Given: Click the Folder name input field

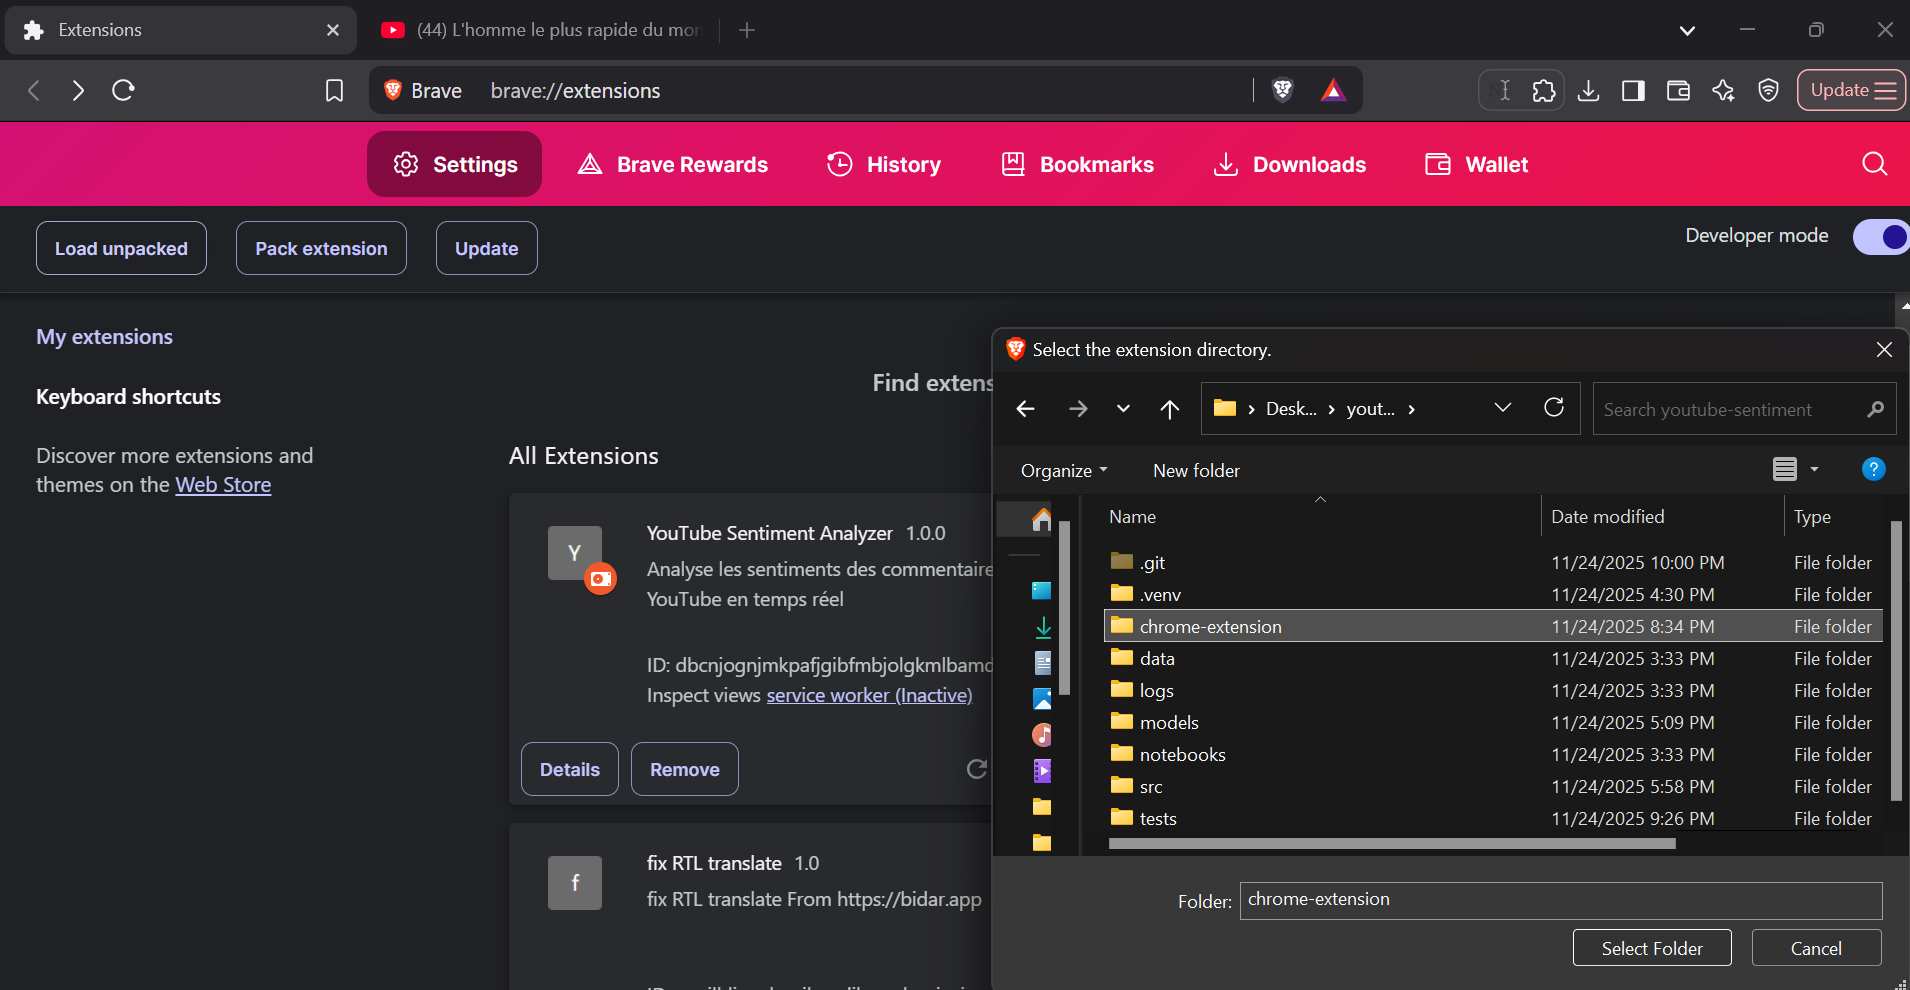Looking at the screenshot, I should (x=1561, y=900).
